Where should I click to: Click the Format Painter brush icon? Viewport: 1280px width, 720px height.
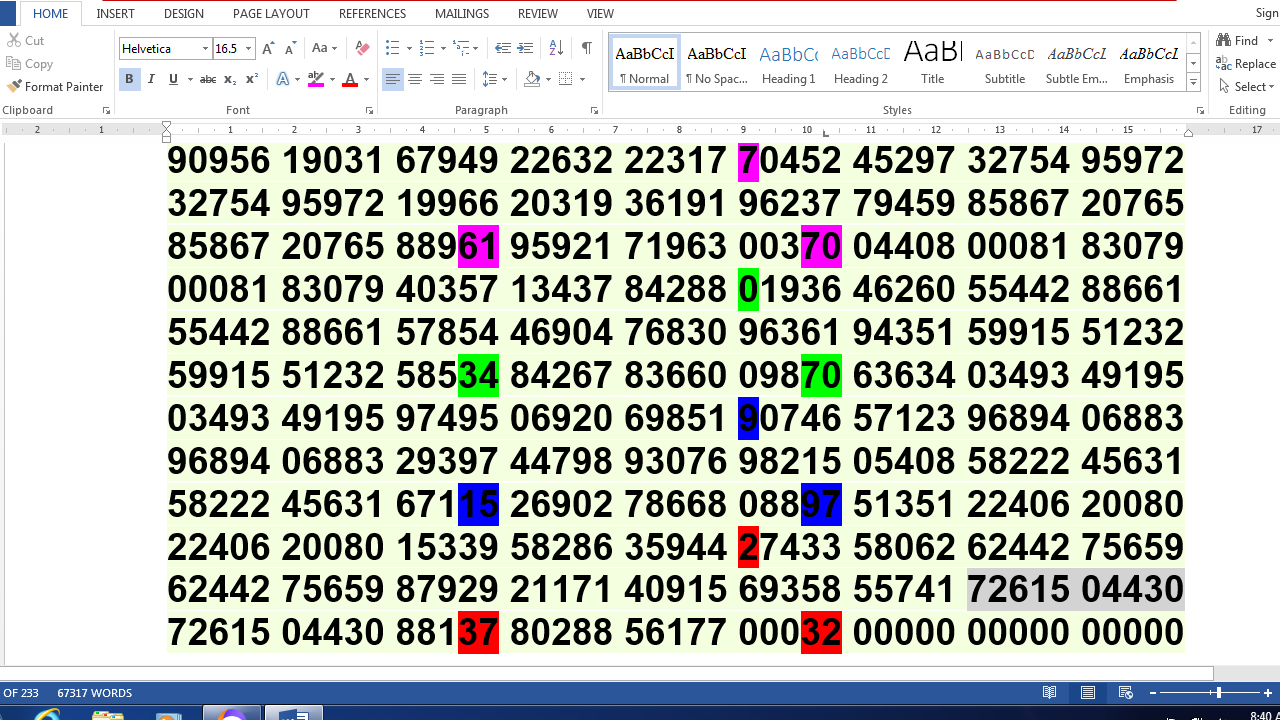pos(14,87)
